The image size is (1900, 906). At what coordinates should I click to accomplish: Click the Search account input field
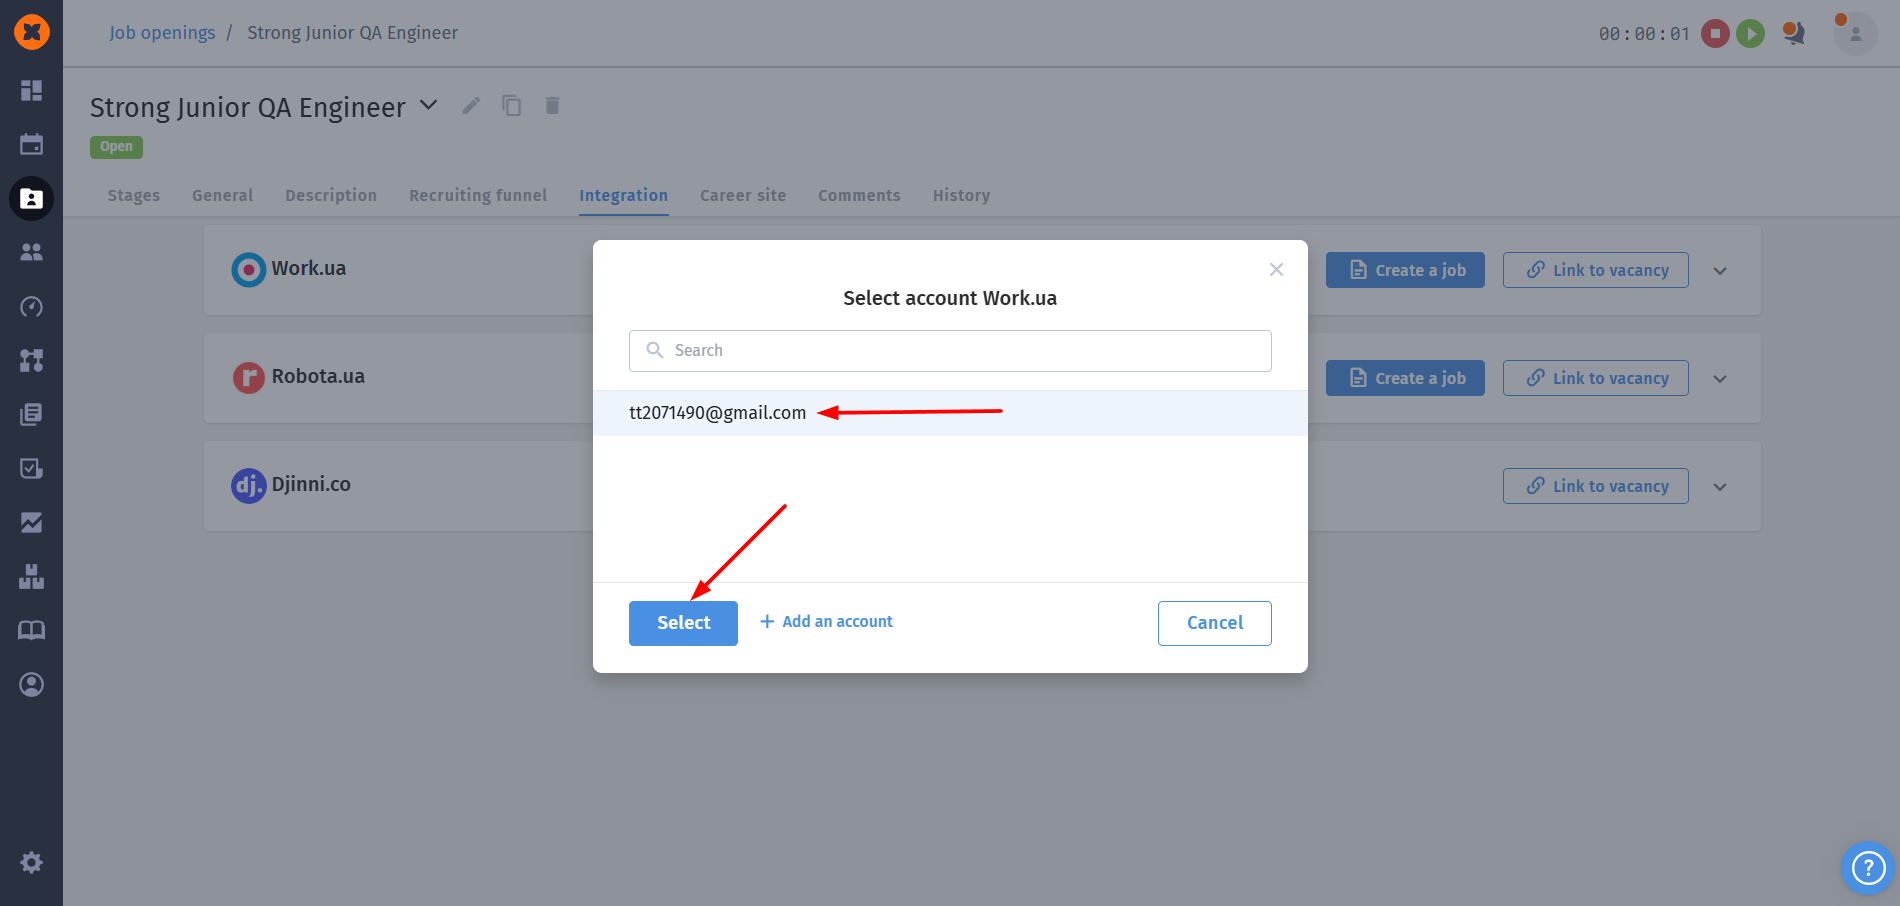point(950,351)
